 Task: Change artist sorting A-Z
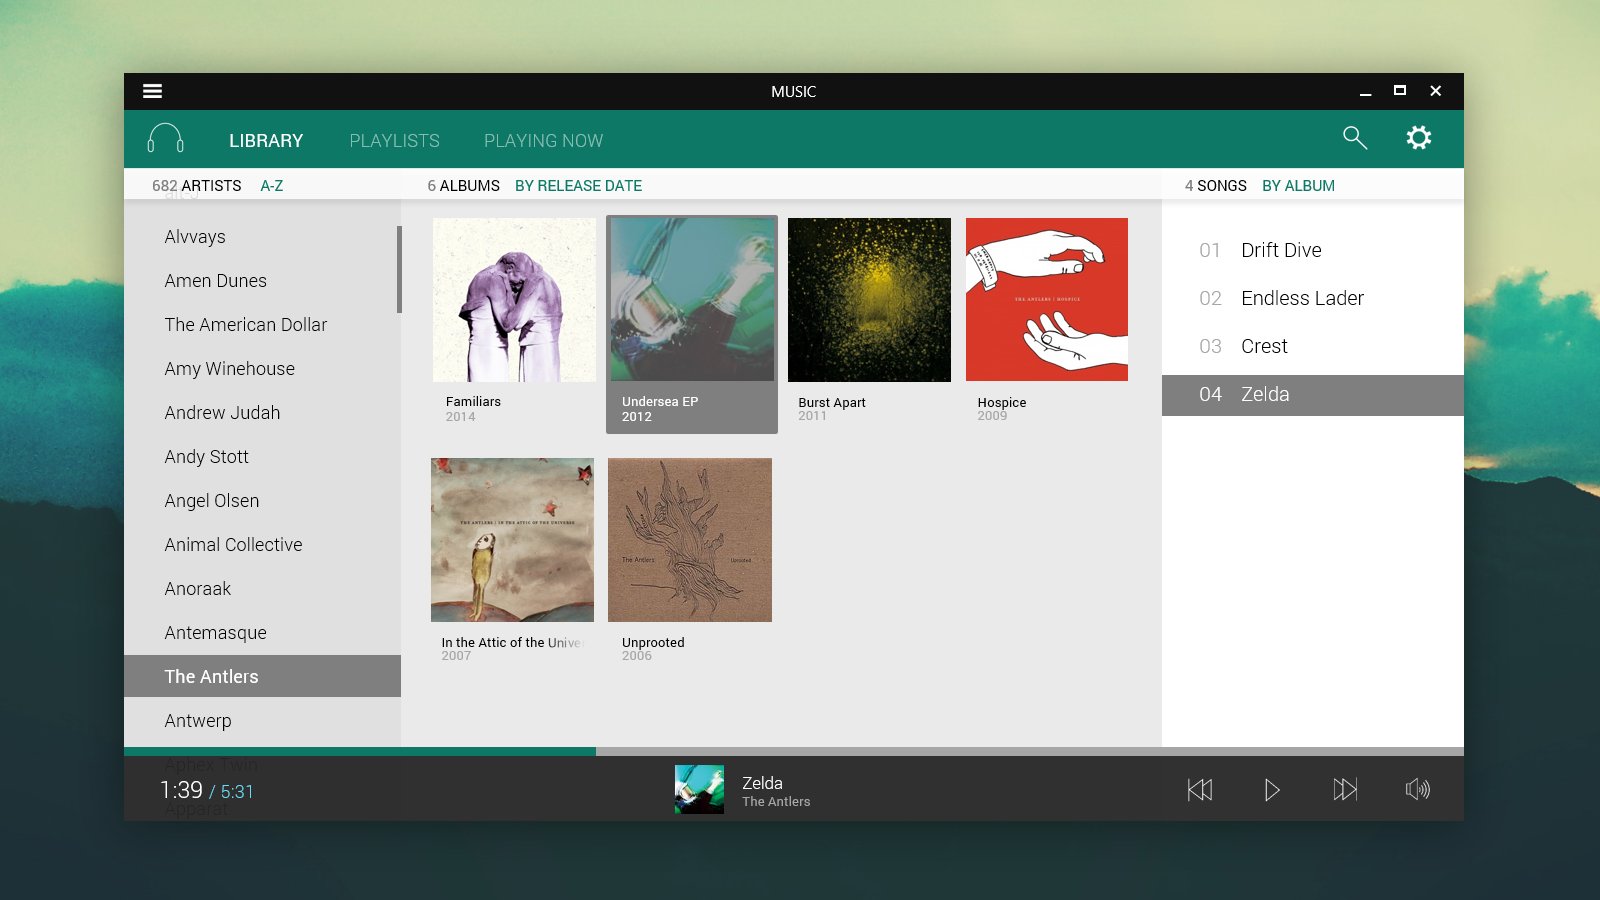point(272,186)
